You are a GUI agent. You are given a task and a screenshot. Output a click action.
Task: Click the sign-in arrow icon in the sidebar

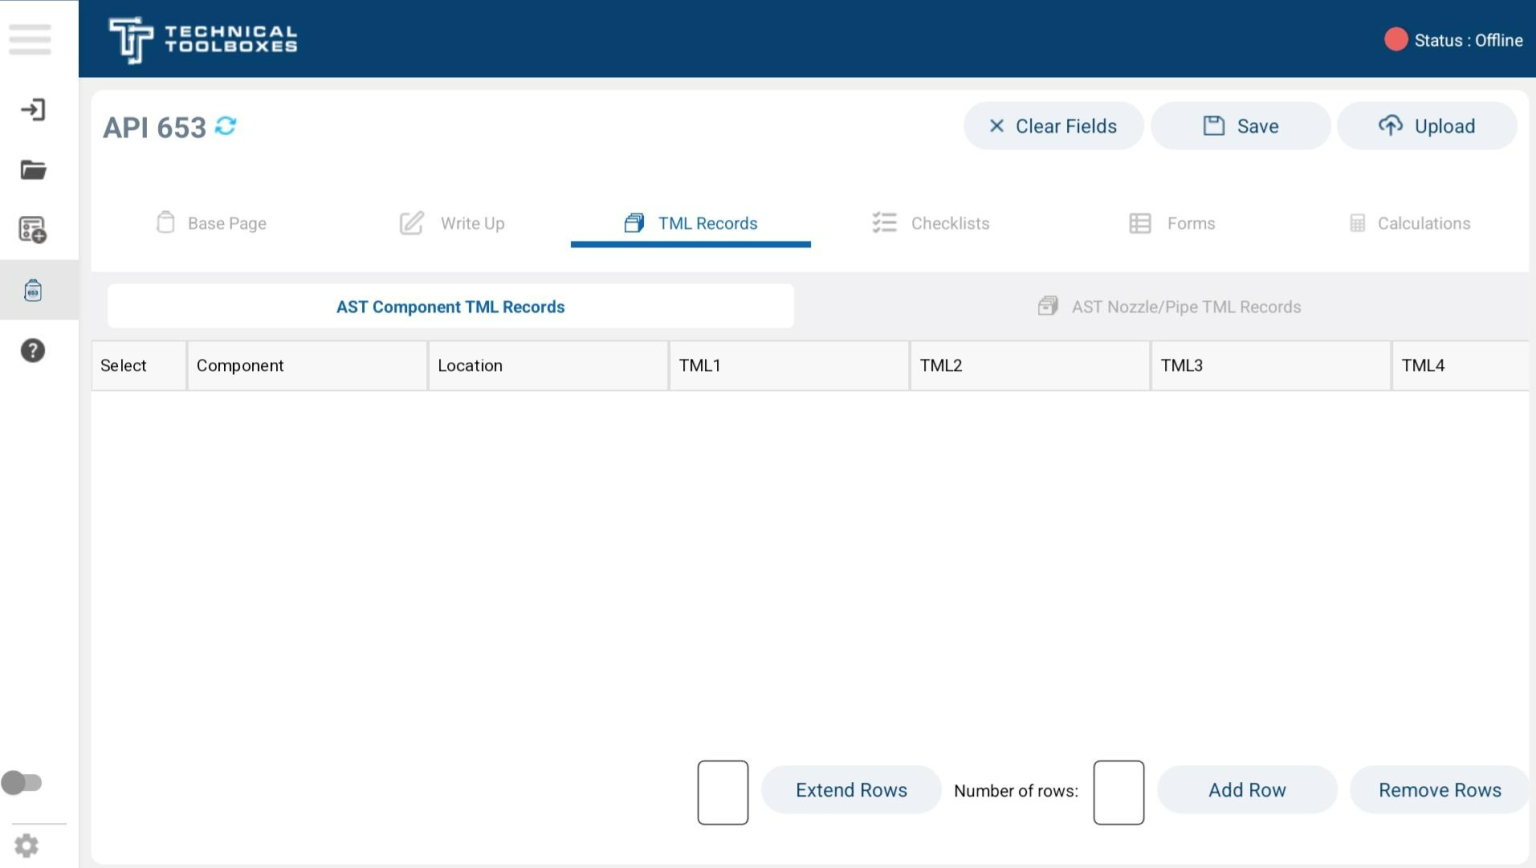coord(33,110)
